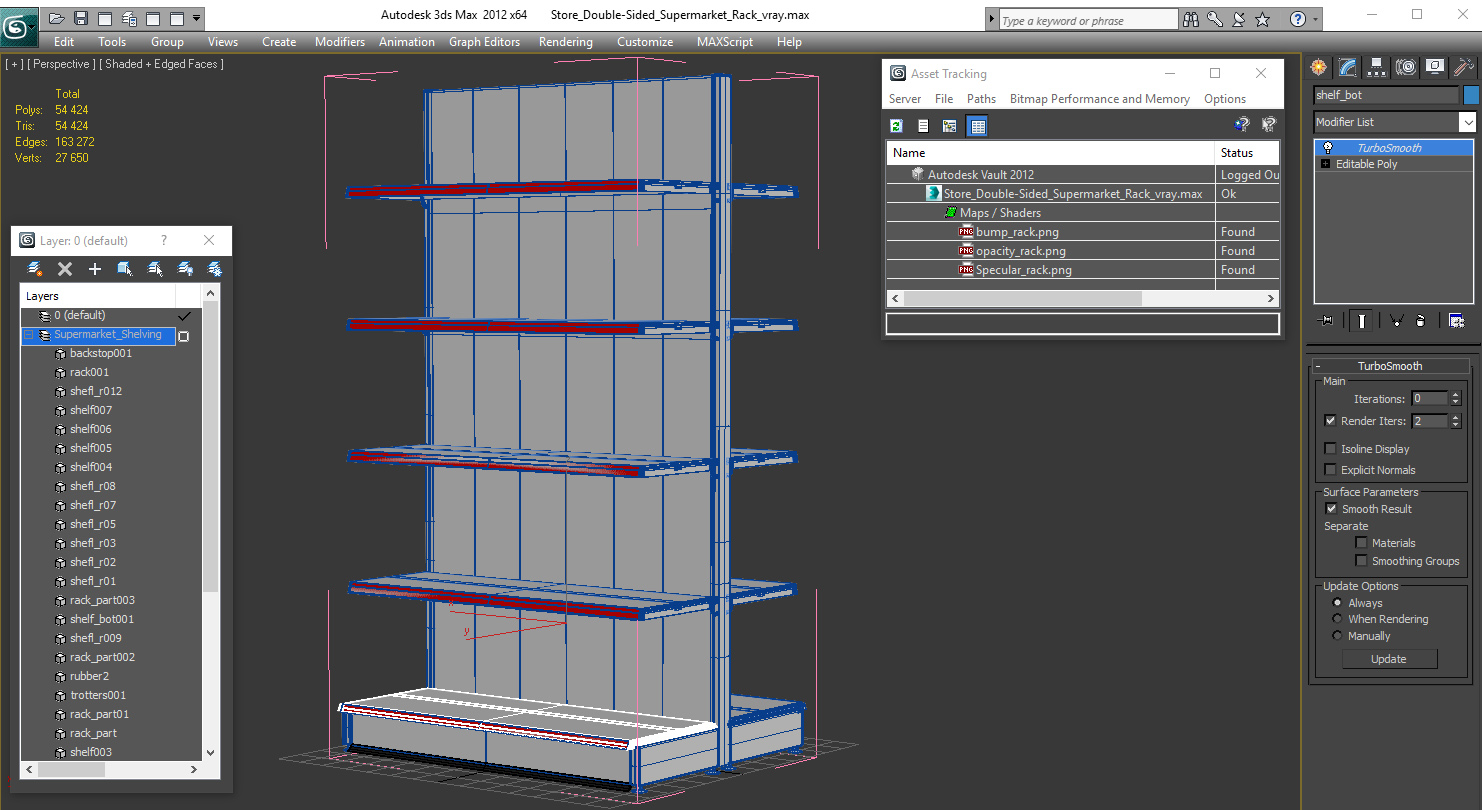Collapse the TurboSmooth rollout
This screenshot has height=810, width=1482.
click(x=1319, y=366)
